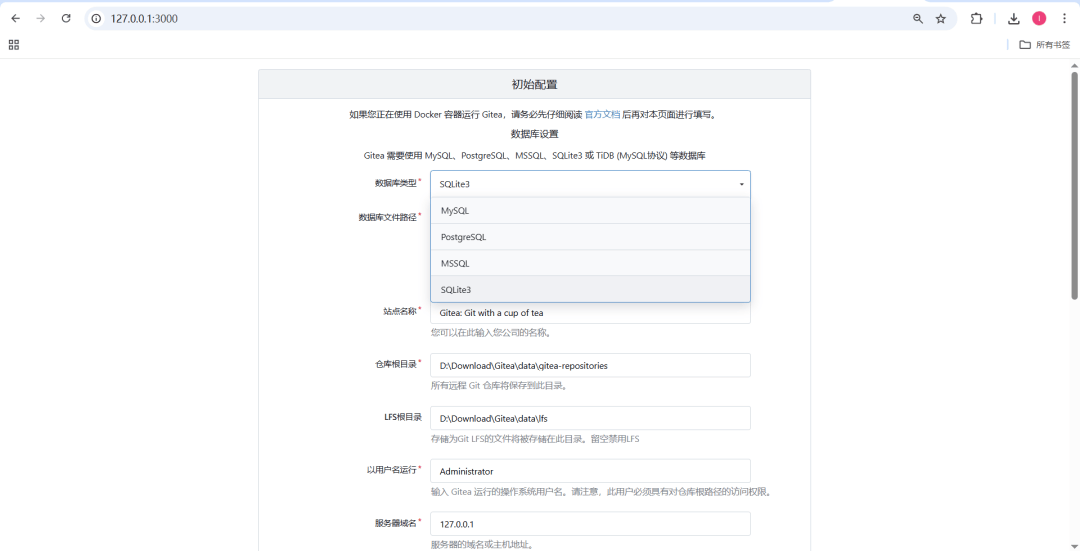This screenshot has width=1080, height=551.
Task: Click the 初始配置 heading
Action: click(534, 85)
